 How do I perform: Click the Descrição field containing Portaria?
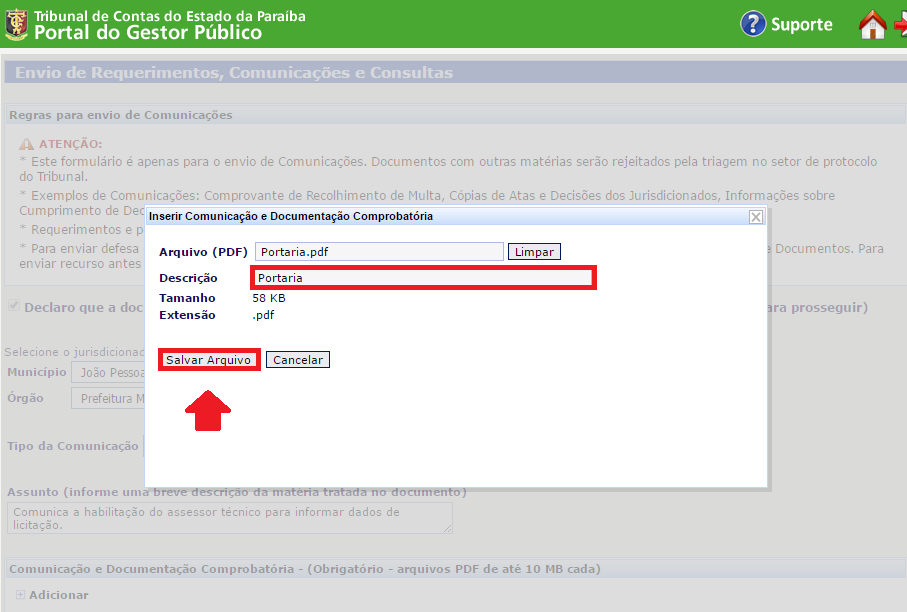(x=422, y=278)
